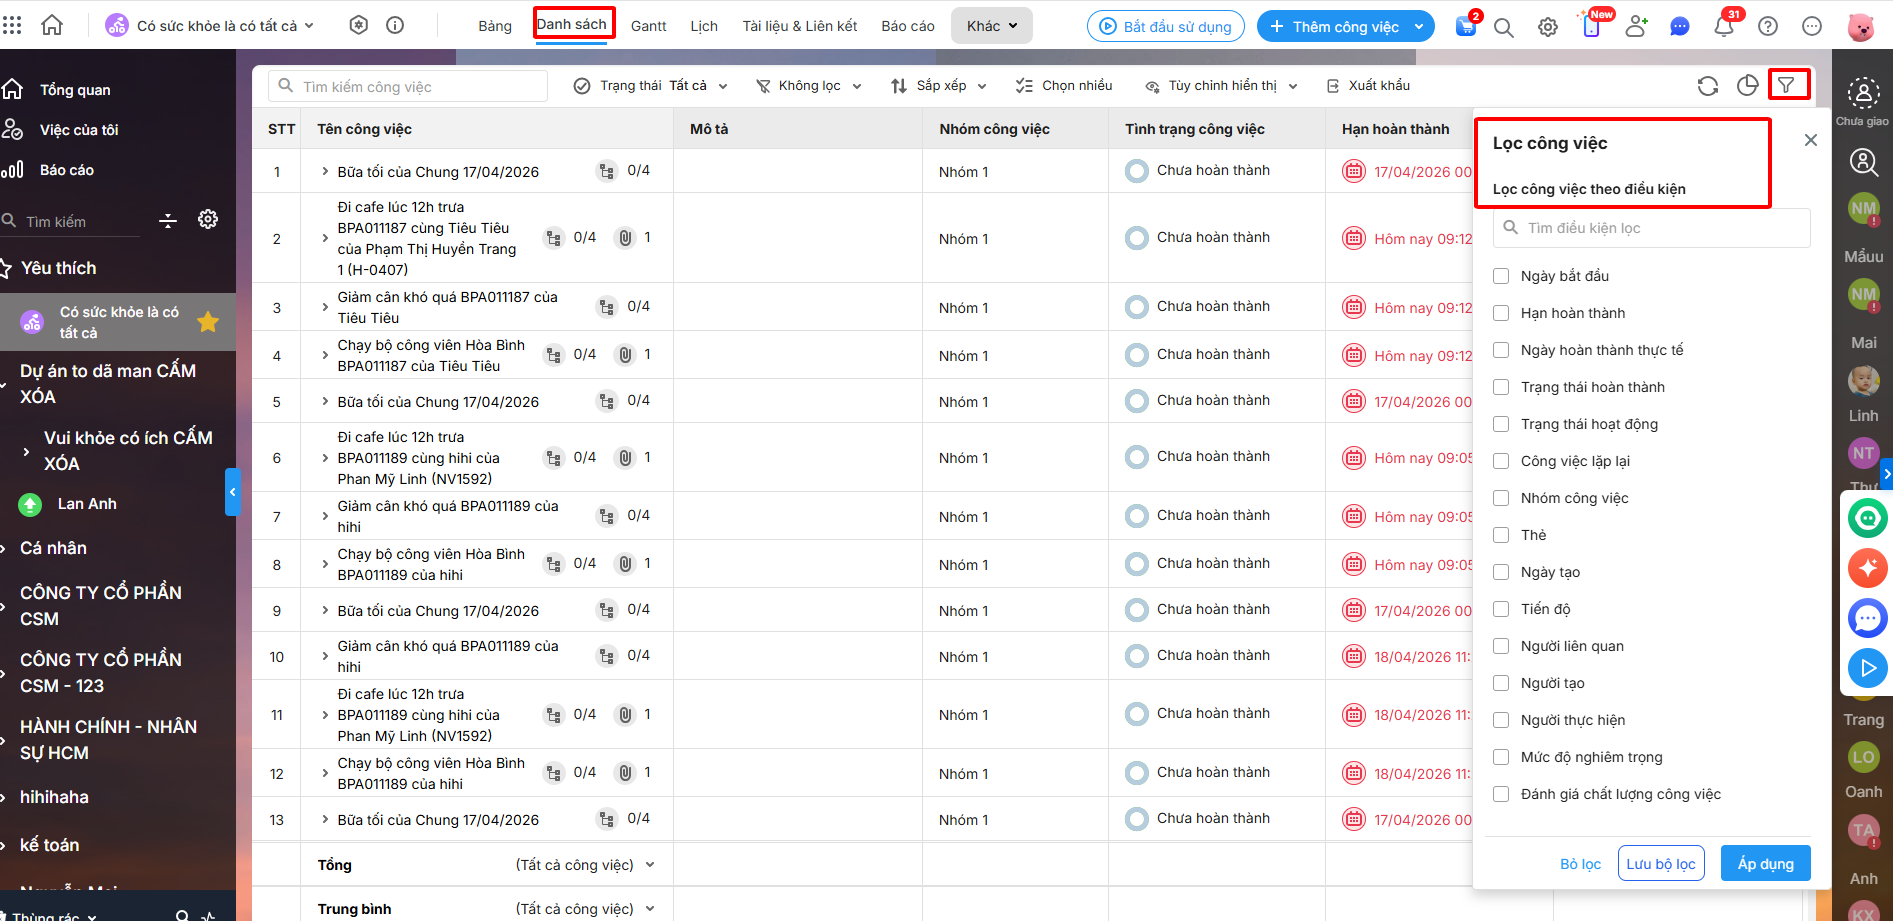Click the filter funnel icon
1893x921 pixels.
[1786, 85]
